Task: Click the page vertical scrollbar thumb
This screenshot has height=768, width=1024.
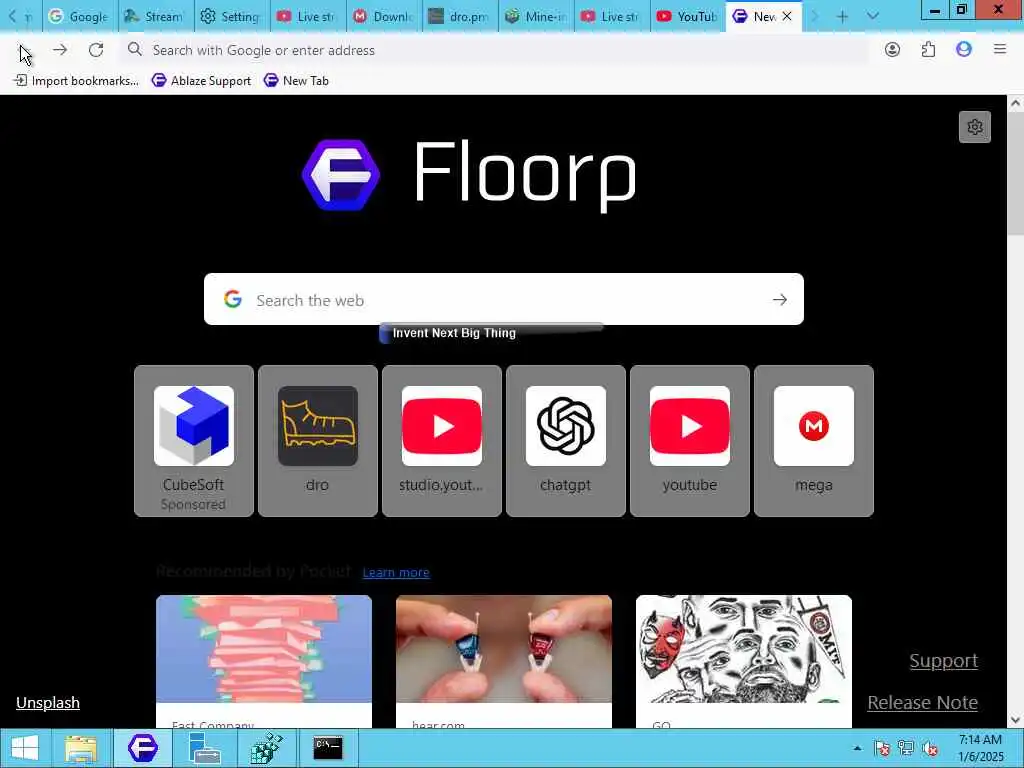Action: click(1015, 174)
